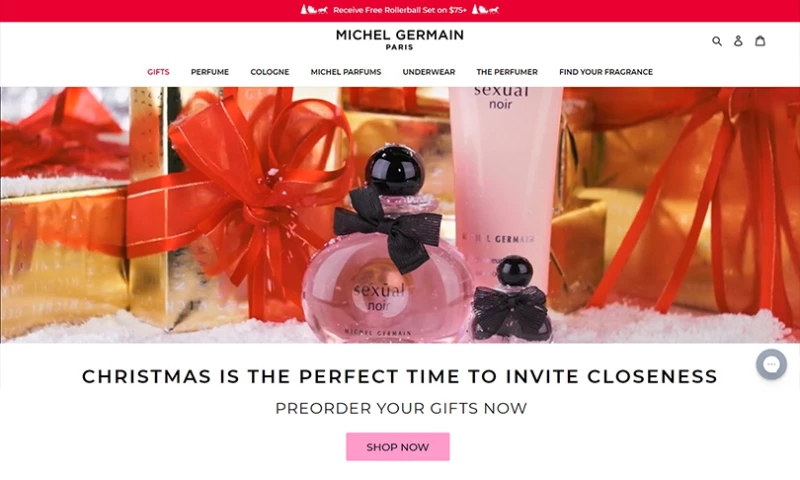Select Cologne in the navigation bar
Image resolution: width=800 pixels, height=480 pixels.
pos(269,72)
